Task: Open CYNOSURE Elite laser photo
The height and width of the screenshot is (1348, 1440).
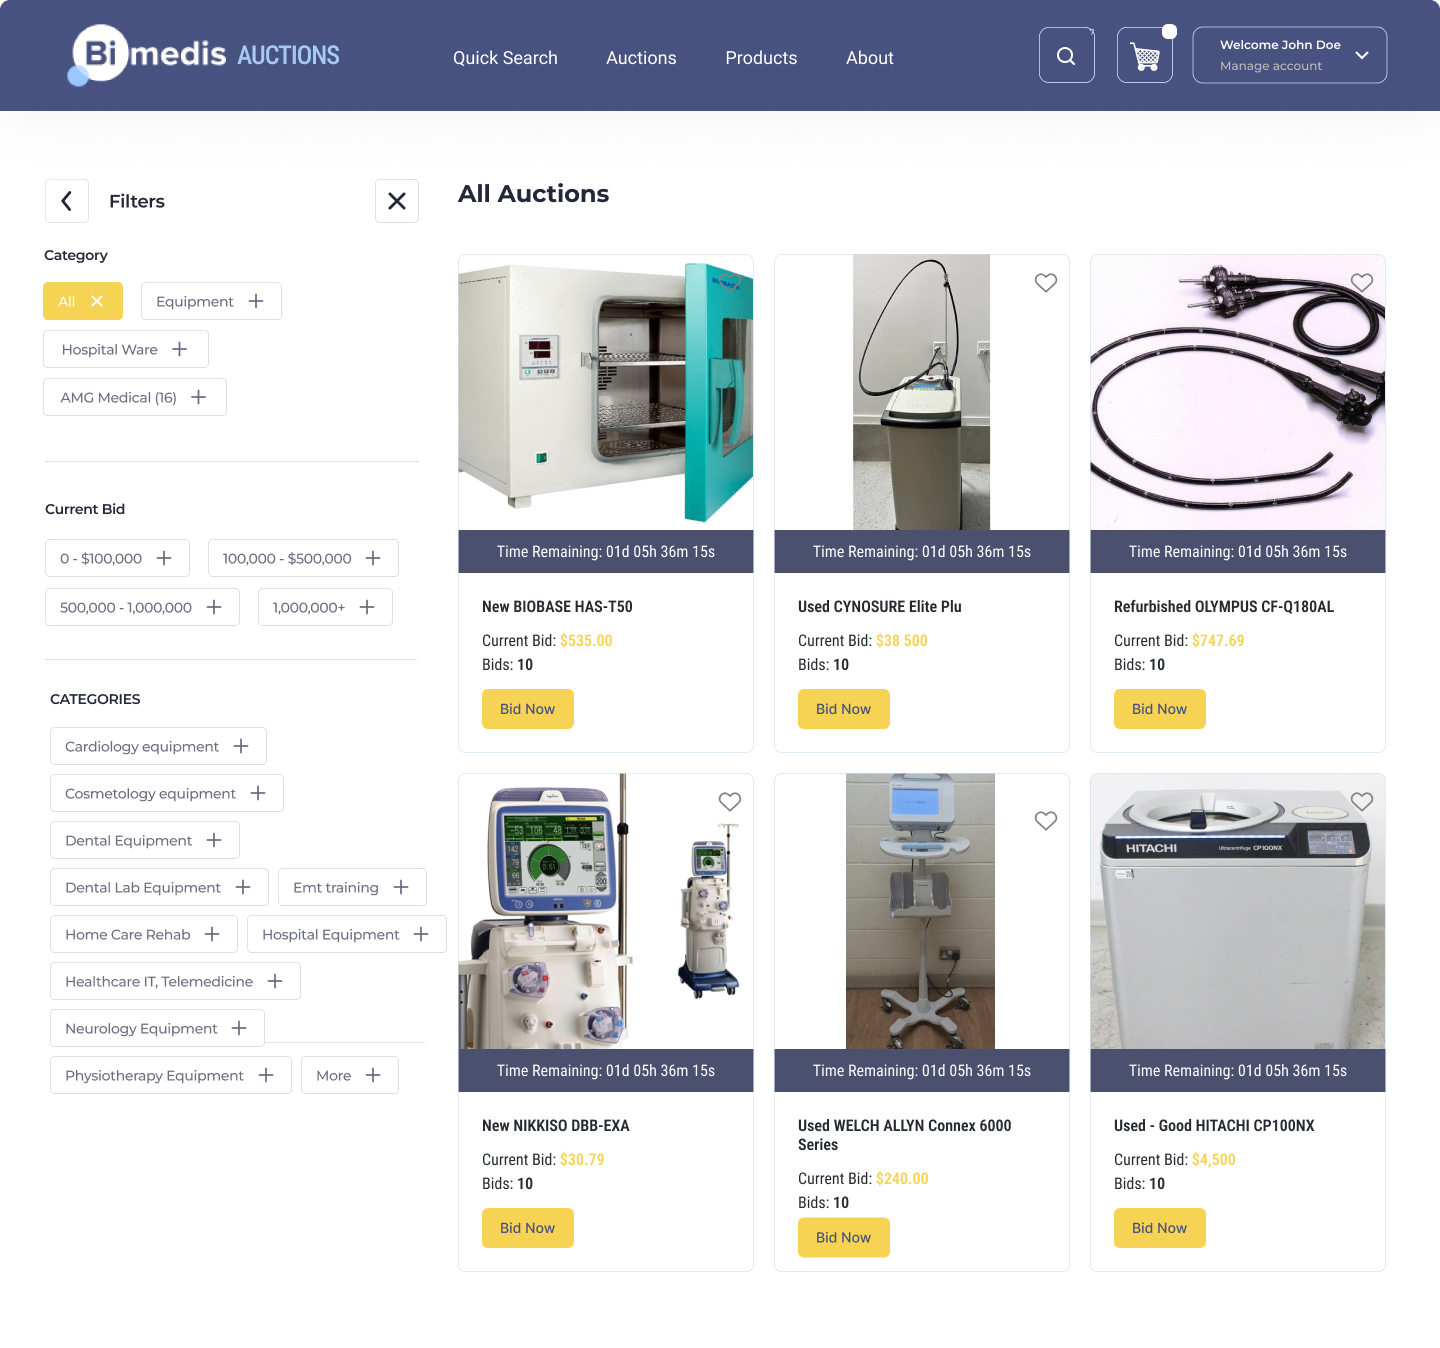Action: point(922,392)
